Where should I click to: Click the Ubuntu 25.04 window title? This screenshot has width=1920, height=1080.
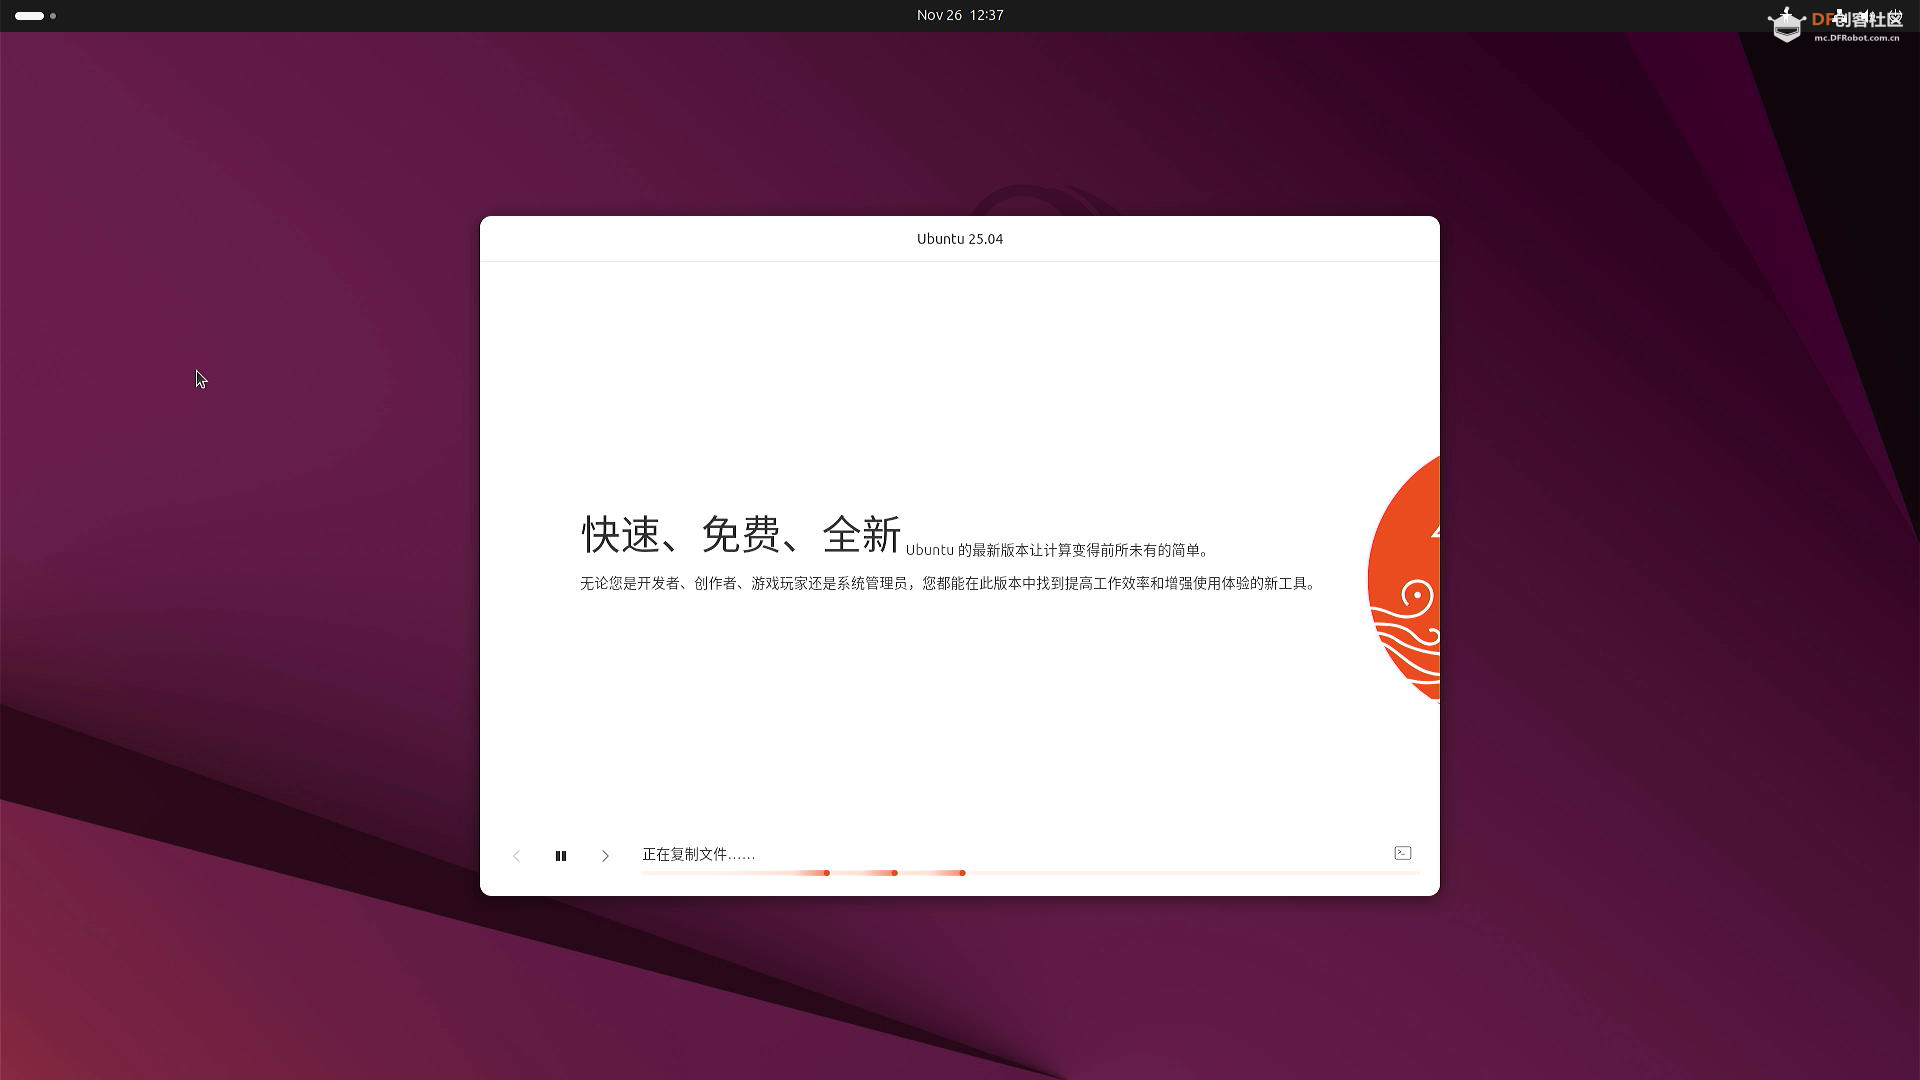tap(959, 239)
